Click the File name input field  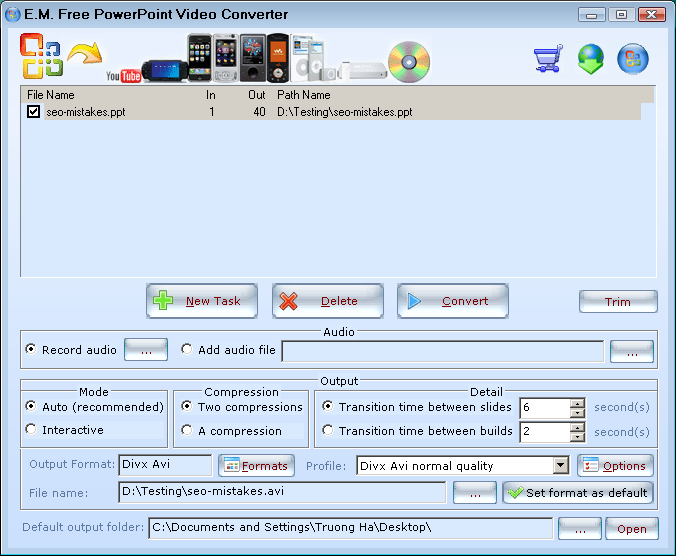[282, 492]
